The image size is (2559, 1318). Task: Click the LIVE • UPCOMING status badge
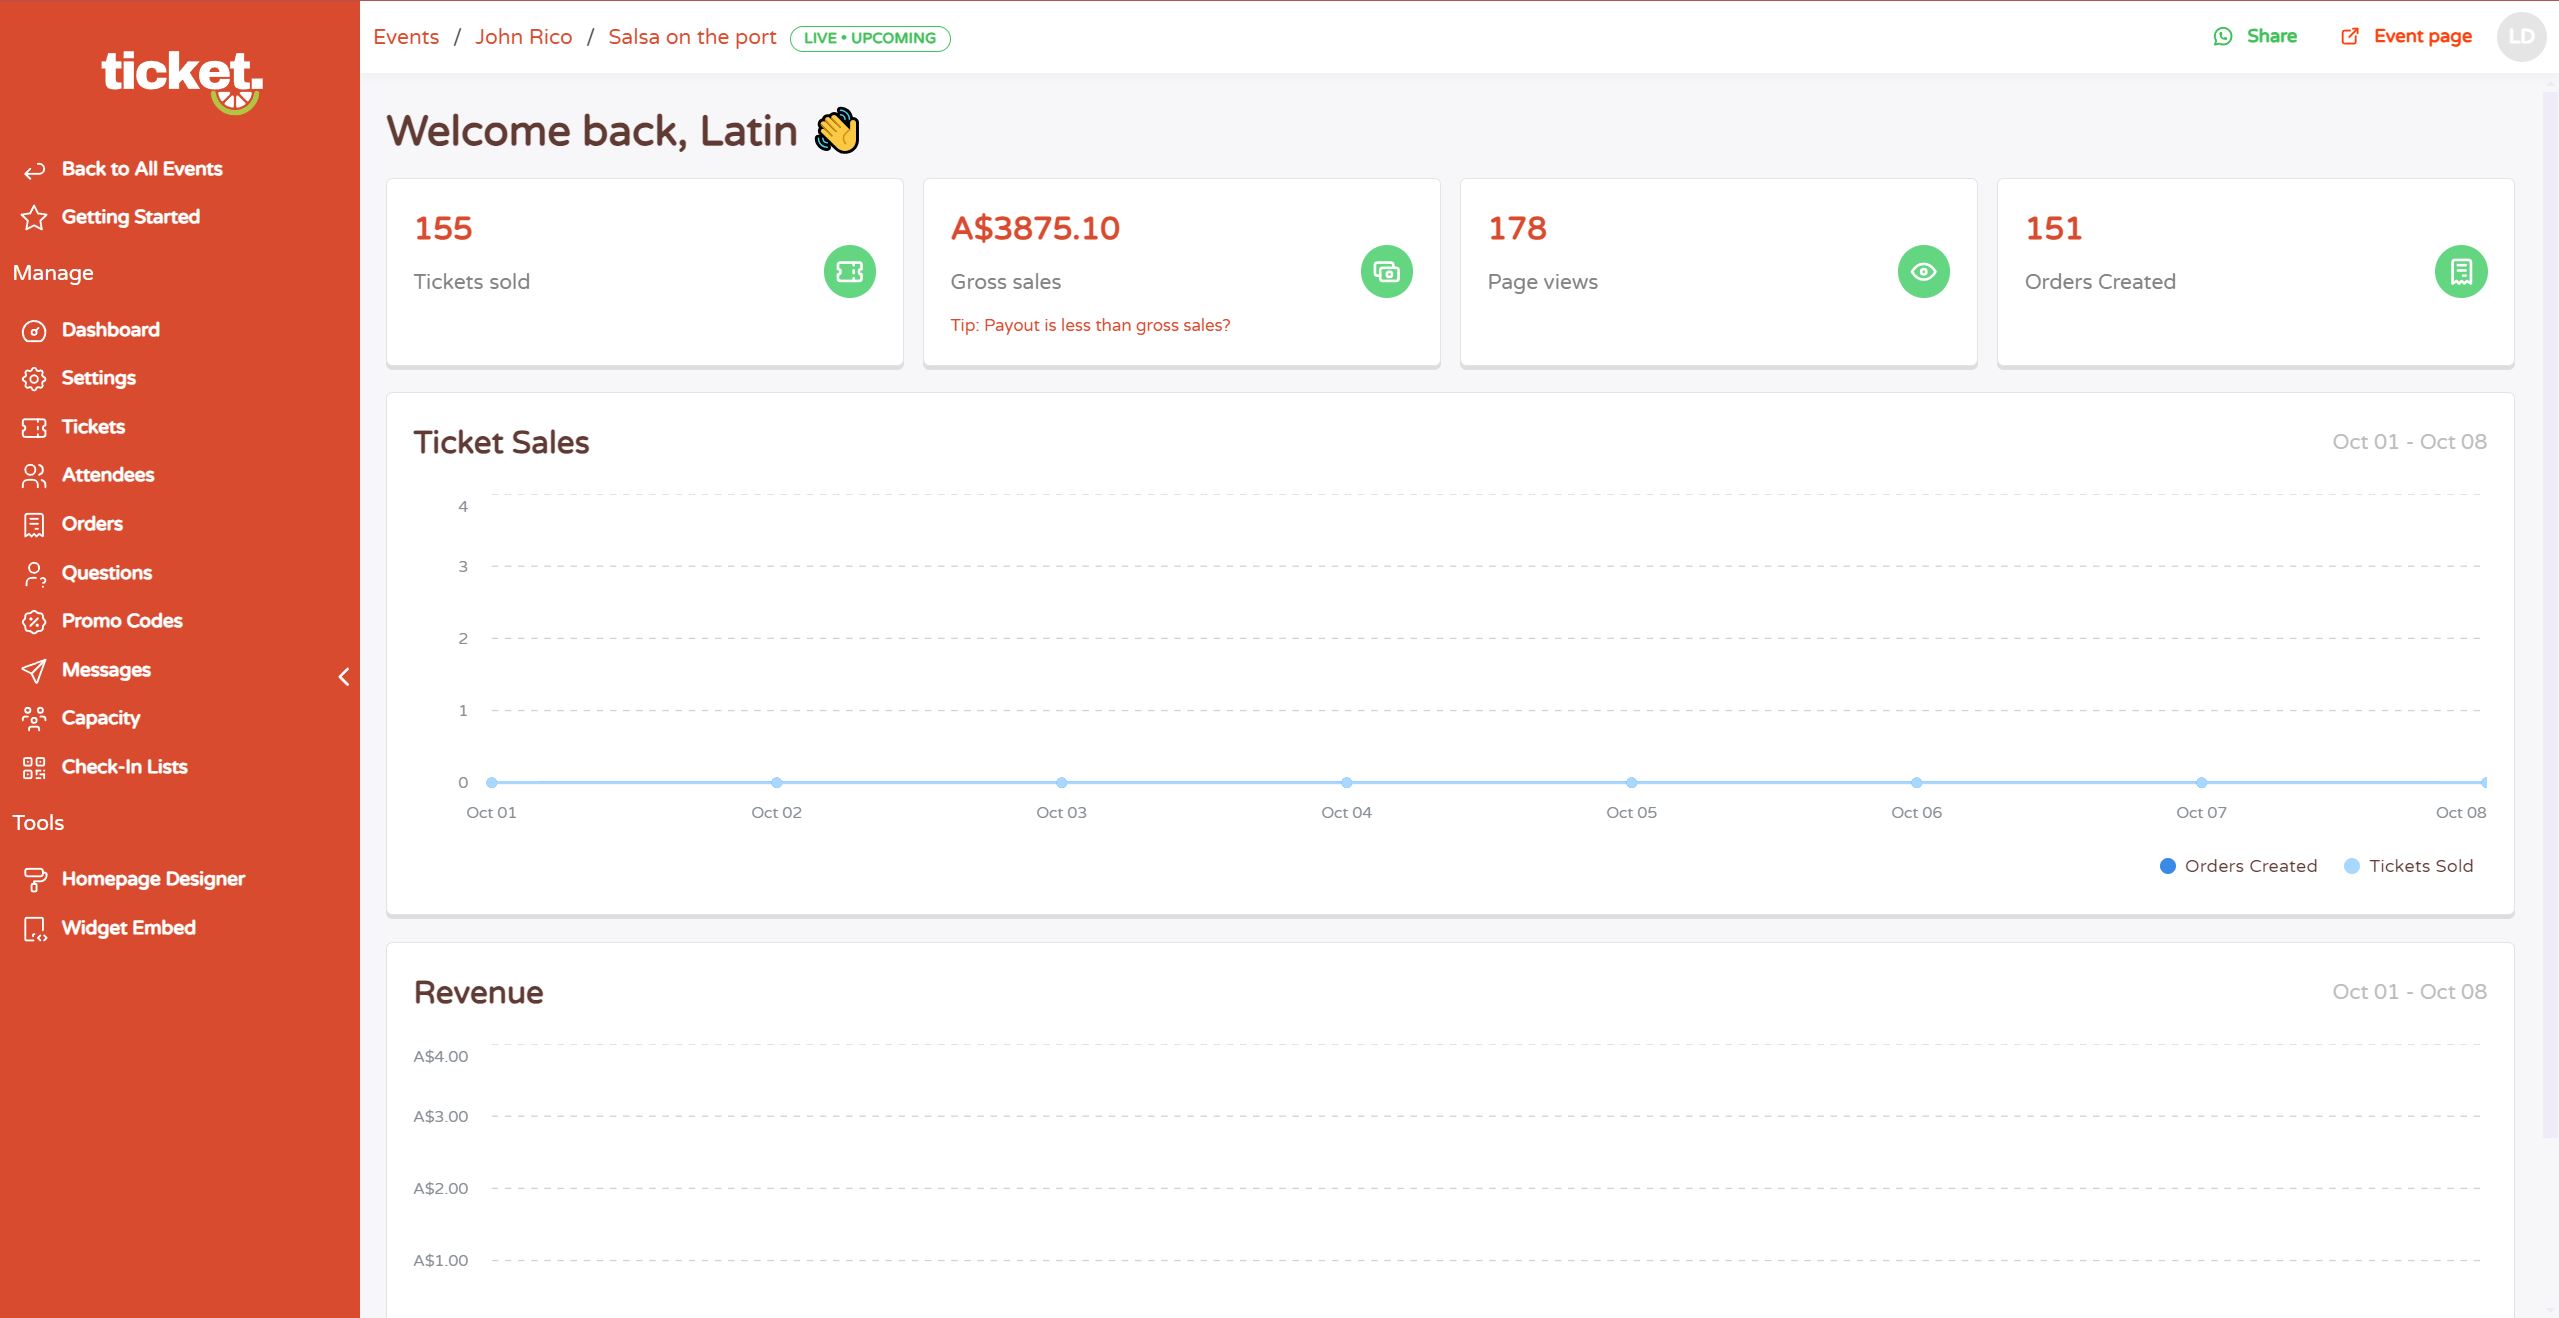click(870, 38)
